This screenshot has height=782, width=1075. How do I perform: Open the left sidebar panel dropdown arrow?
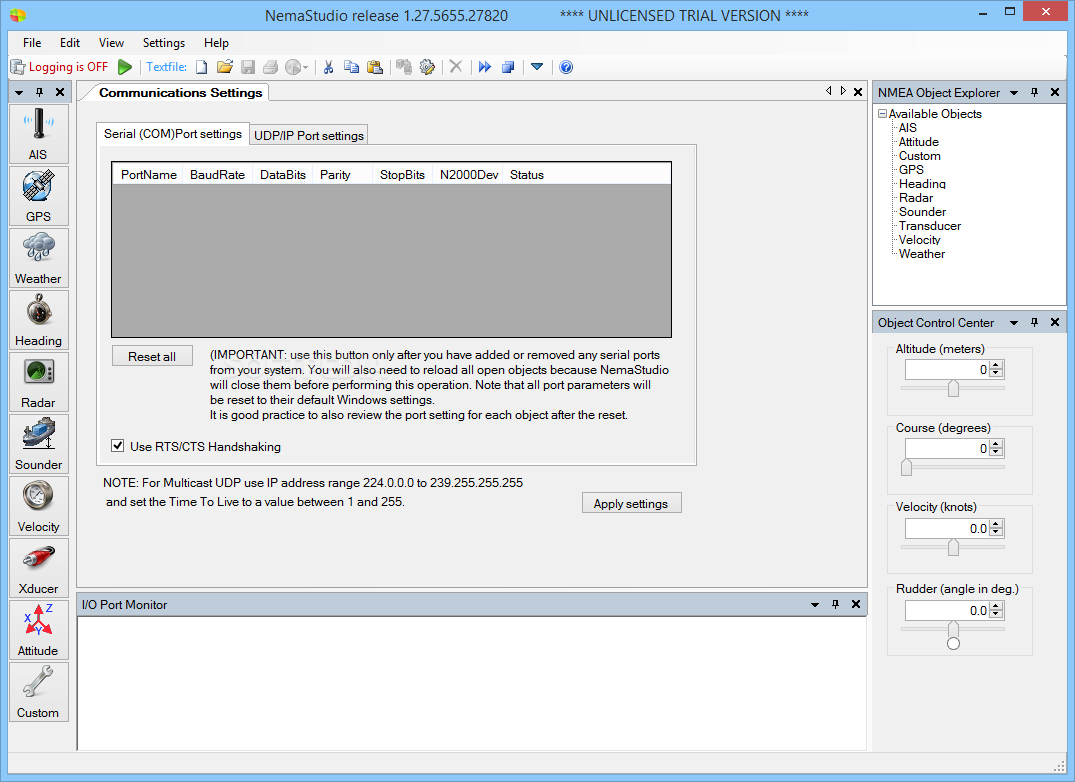(19, 93)
